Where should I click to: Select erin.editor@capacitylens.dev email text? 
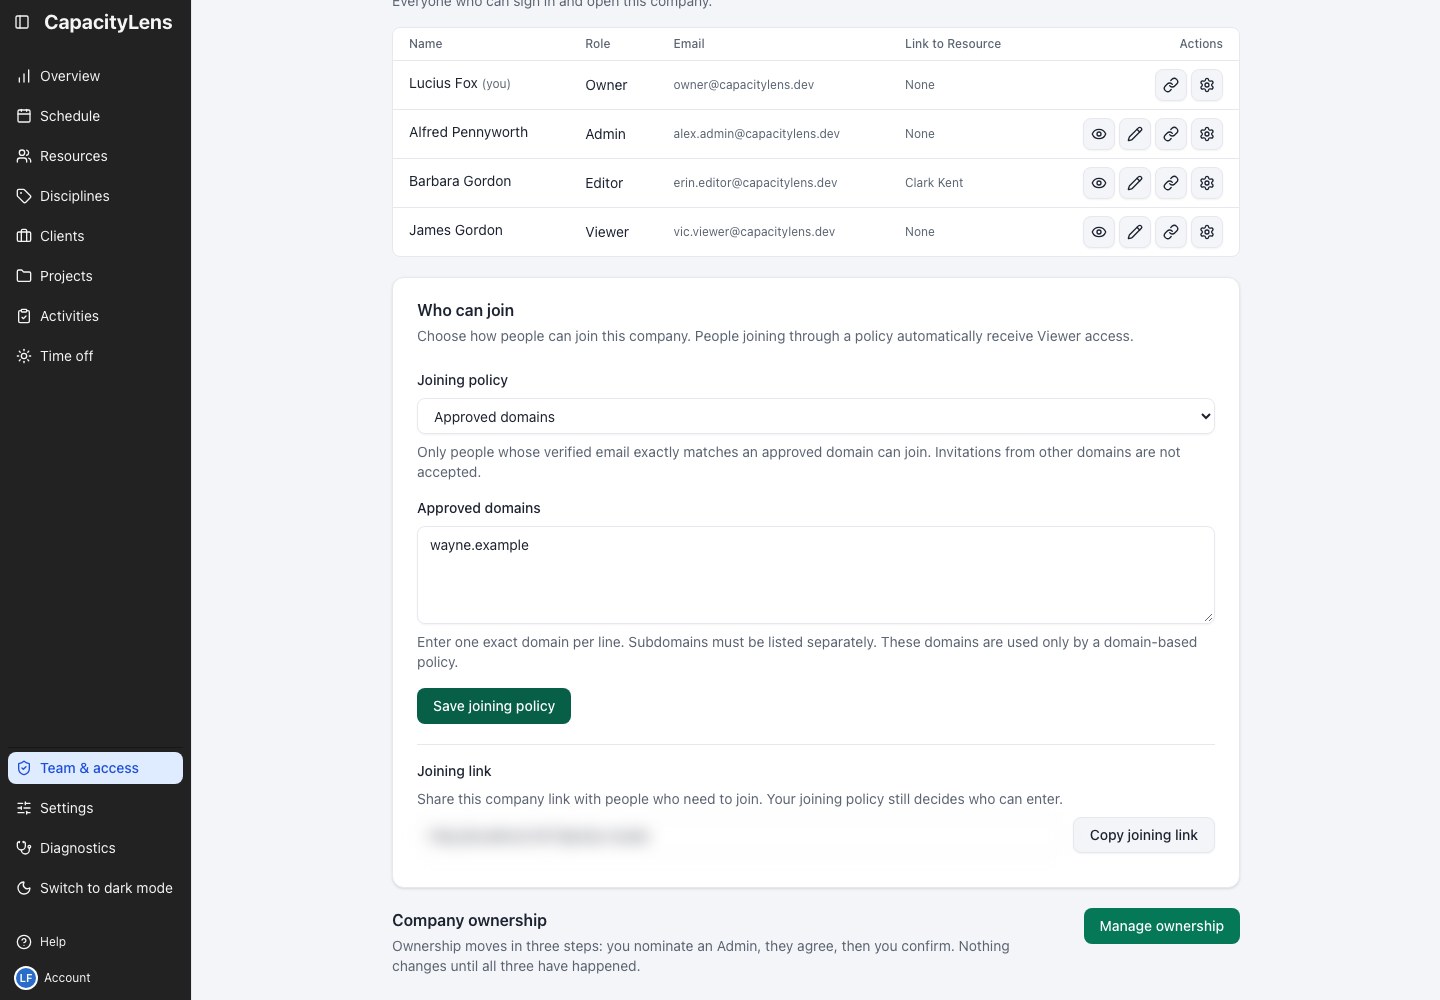pyautogui.click(x=755, y=183)
